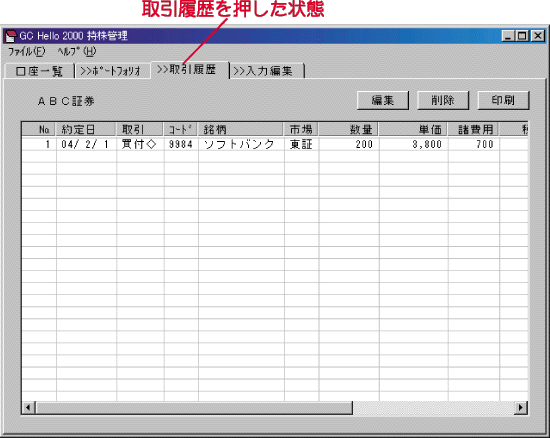Viewport: 550px width, 438px height.
Task: Click the 削除 button
Action: click(x=443, y=100)
